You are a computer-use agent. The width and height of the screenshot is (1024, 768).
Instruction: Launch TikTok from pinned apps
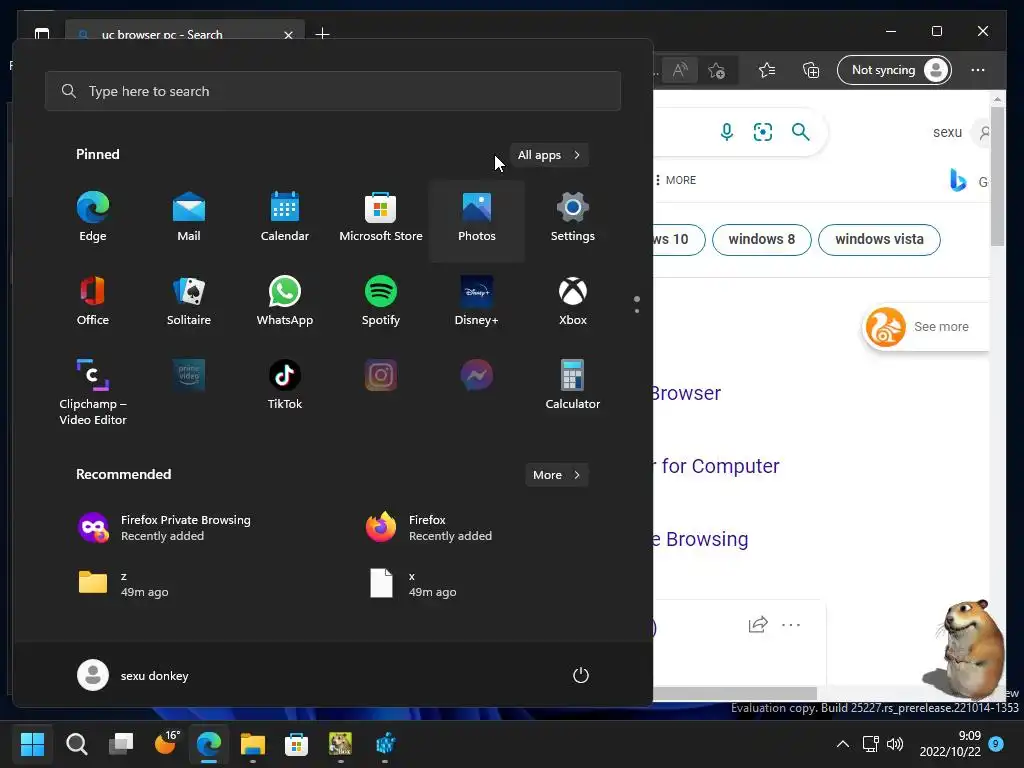click(x=285, y=385)
